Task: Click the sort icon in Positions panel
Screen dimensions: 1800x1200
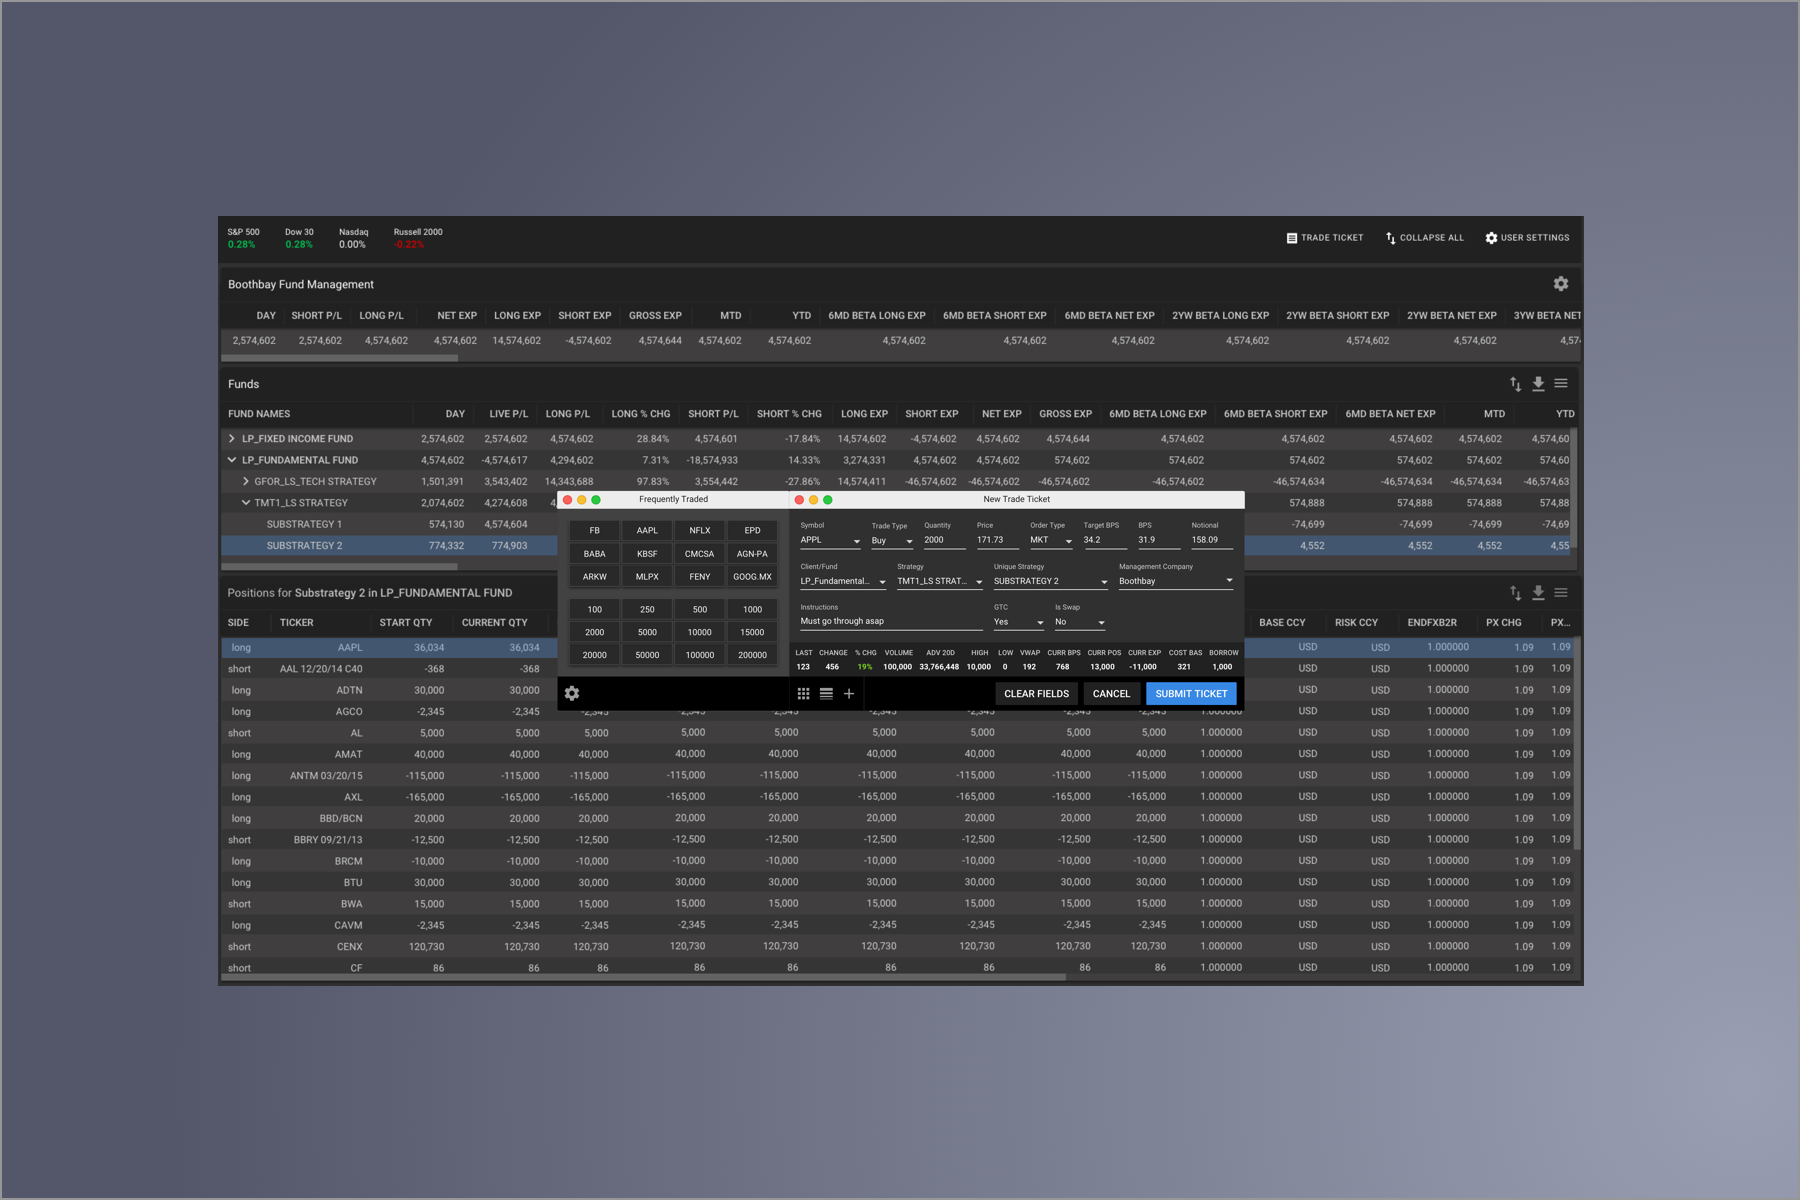Action: click(x=1515, y=593)
